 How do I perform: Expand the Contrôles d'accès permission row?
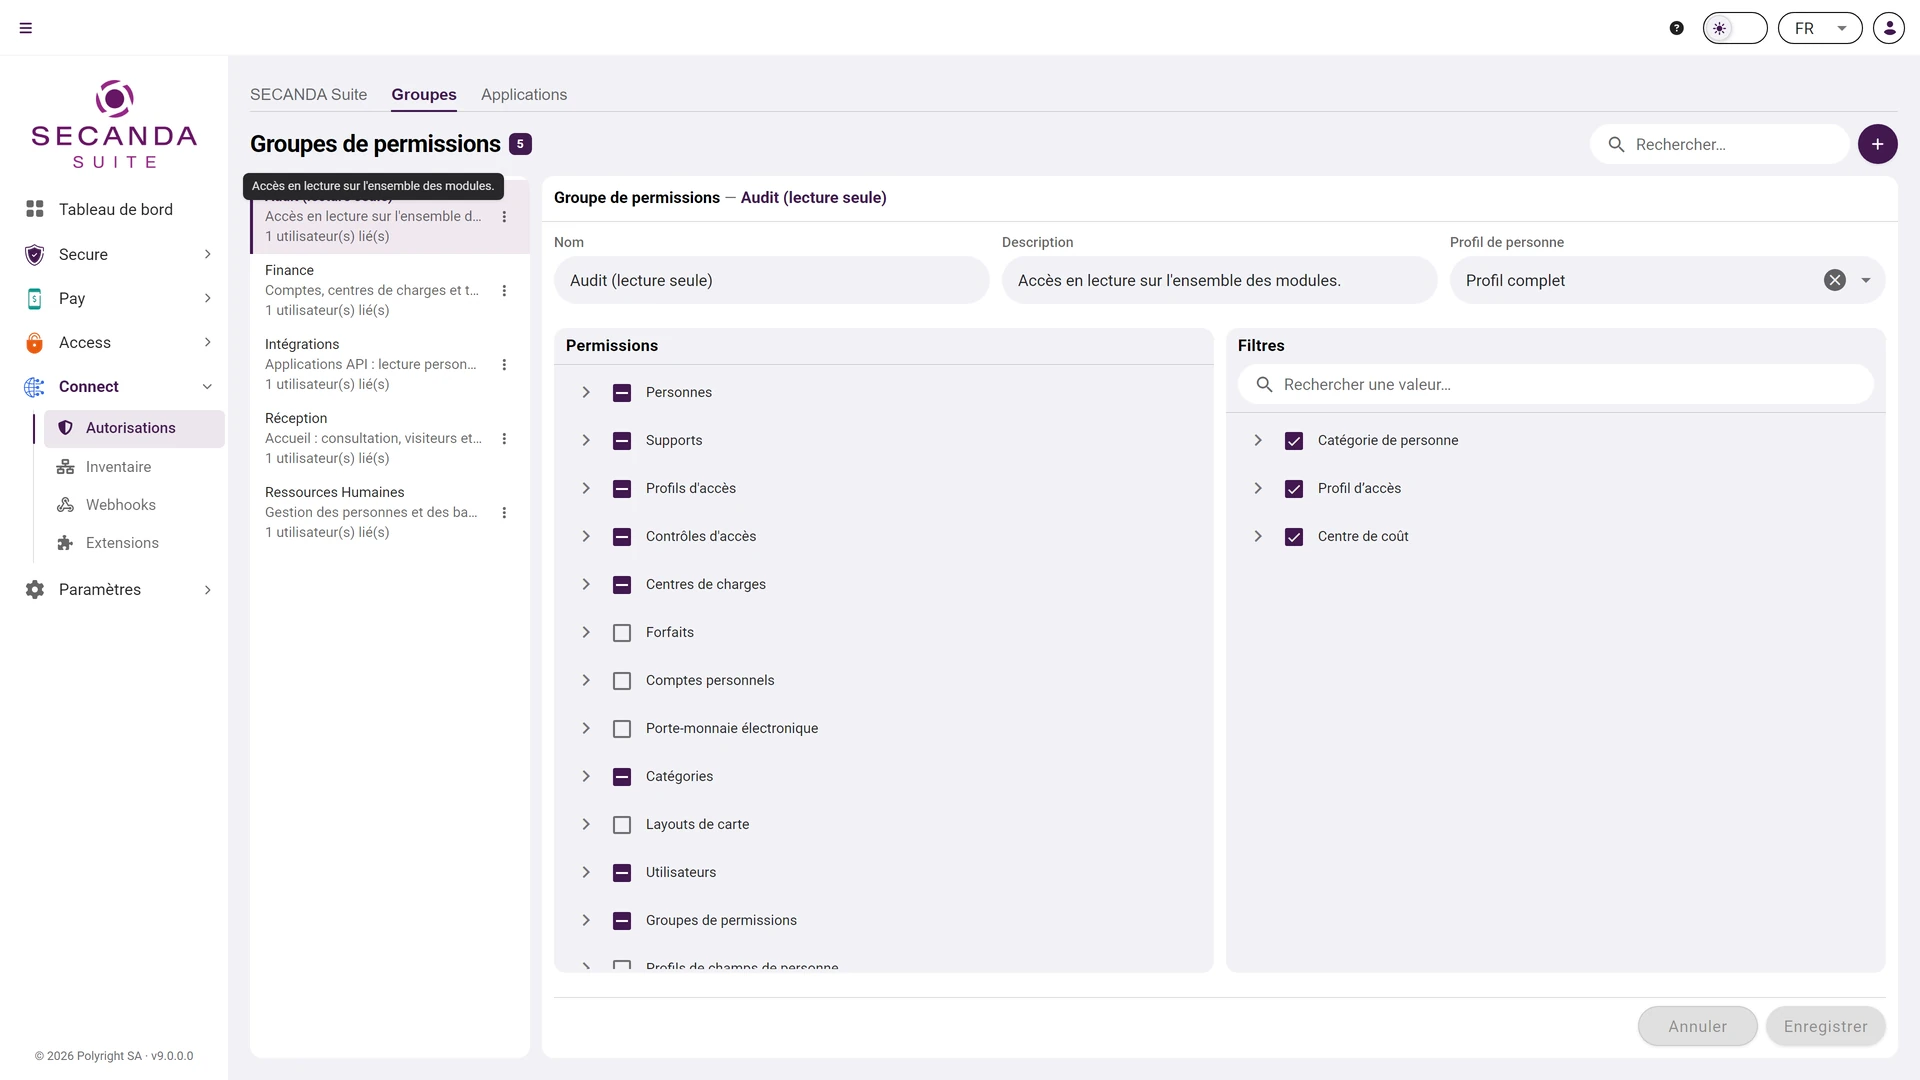(586, 536)
